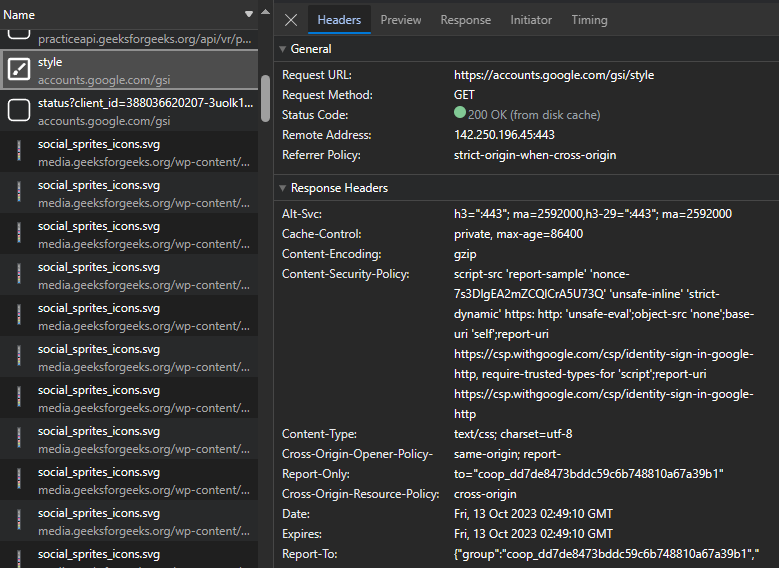The height and width of the screenshot is (568, 779).
Task: Select the Headers tab
Action: pyautogui.click(x=339, y=20)
